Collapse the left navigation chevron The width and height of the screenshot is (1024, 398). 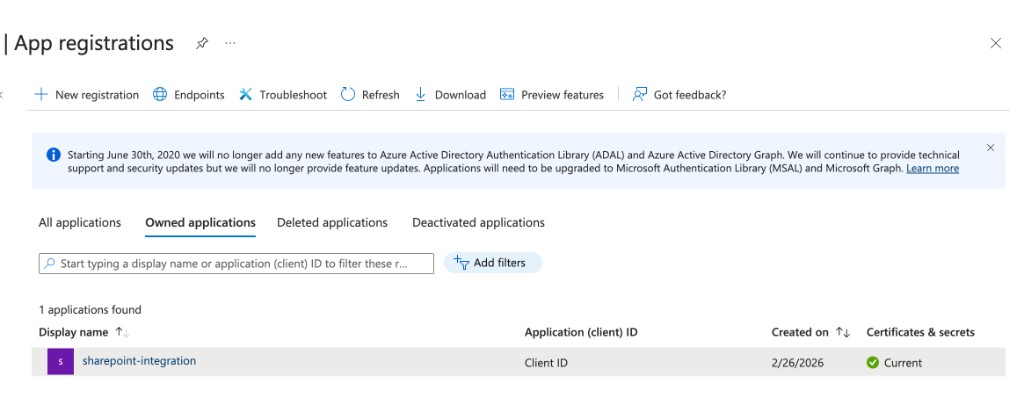coord(2,95)
